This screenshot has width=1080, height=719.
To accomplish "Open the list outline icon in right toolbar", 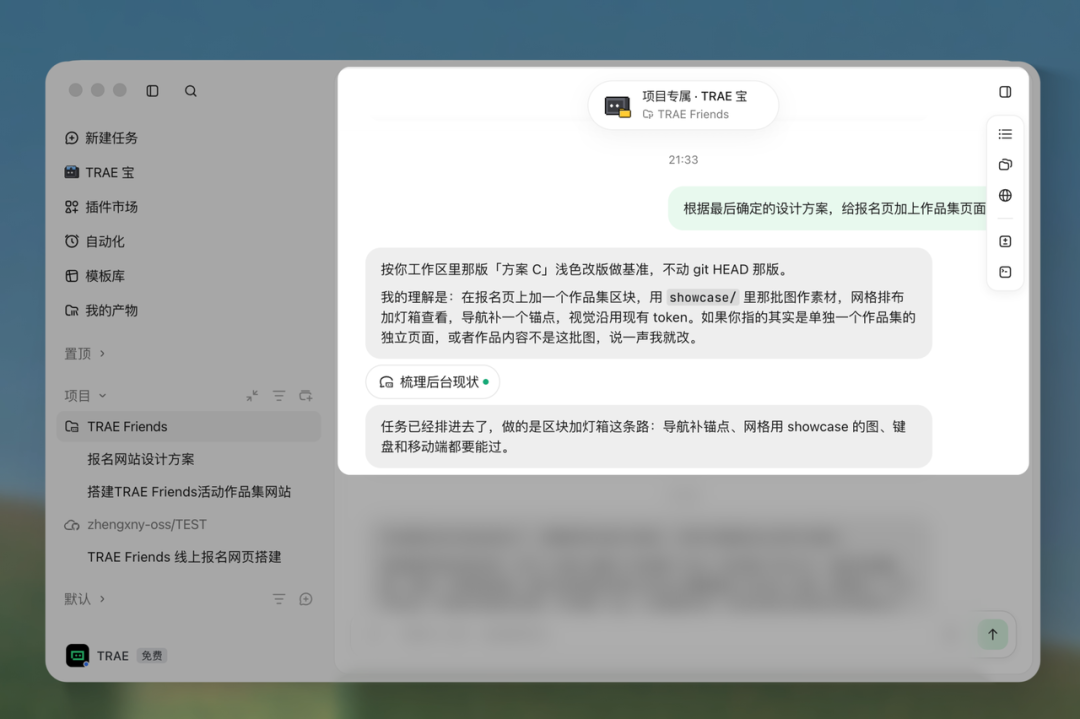I will click(x=1005, y=134).
